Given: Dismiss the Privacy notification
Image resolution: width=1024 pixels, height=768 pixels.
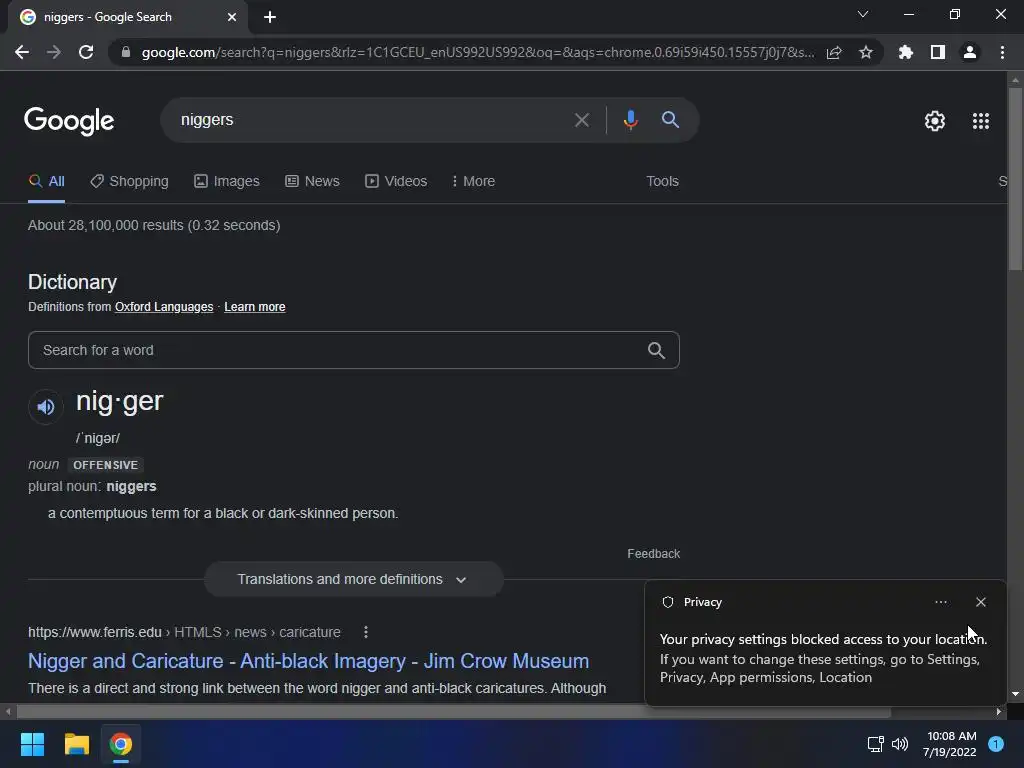Looking at the screenshot, I should tap(980, 602).
